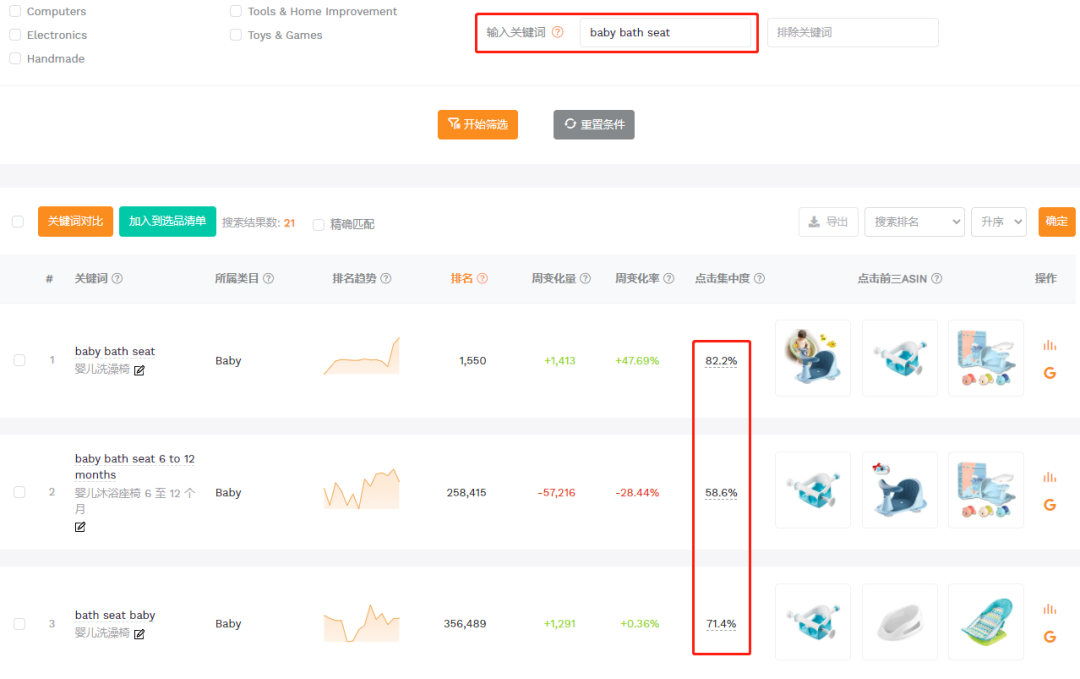View the first product thumbnail in row one
The height and width of the screenshot is (679, 1080).
pos(812,358)
